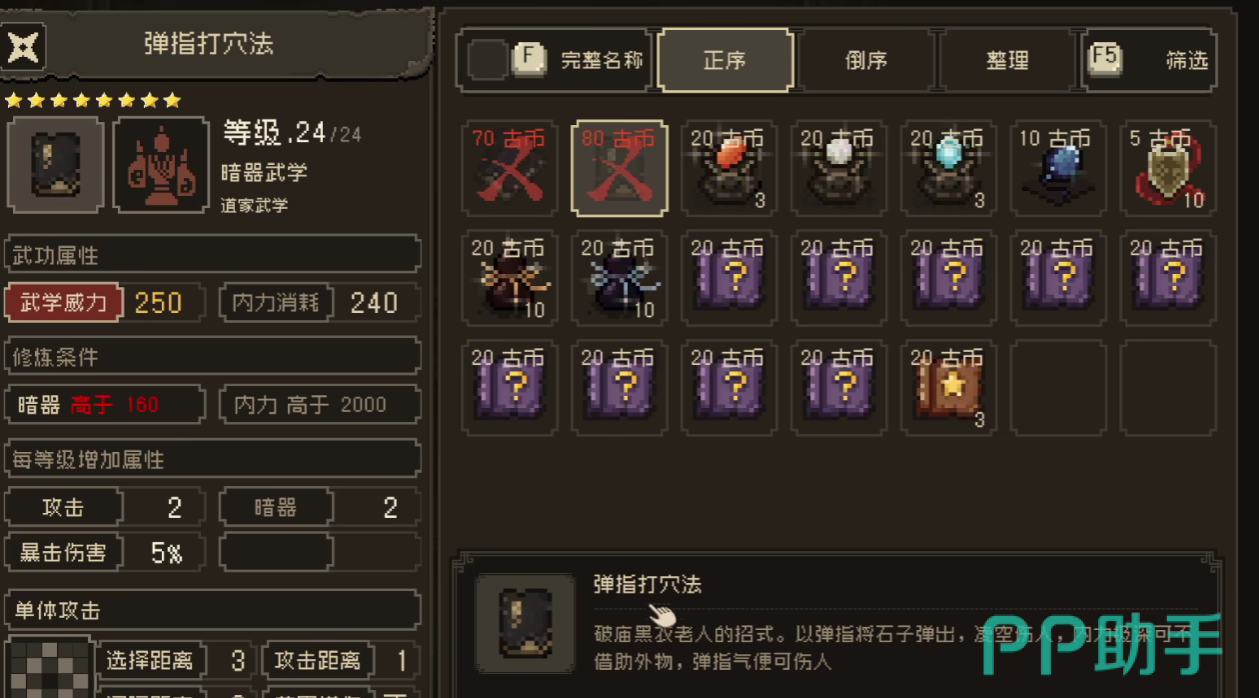Toggle the 完整名称 checkbox
The image size is (1259, 698).
click(488, 60)
